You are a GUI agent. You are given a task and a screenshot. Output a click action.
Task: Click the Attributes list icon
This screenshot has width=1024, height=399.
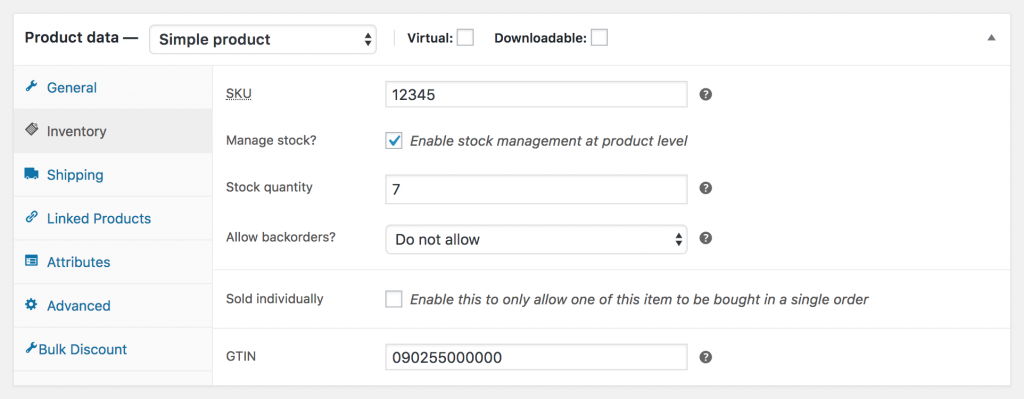coord(31,261)
